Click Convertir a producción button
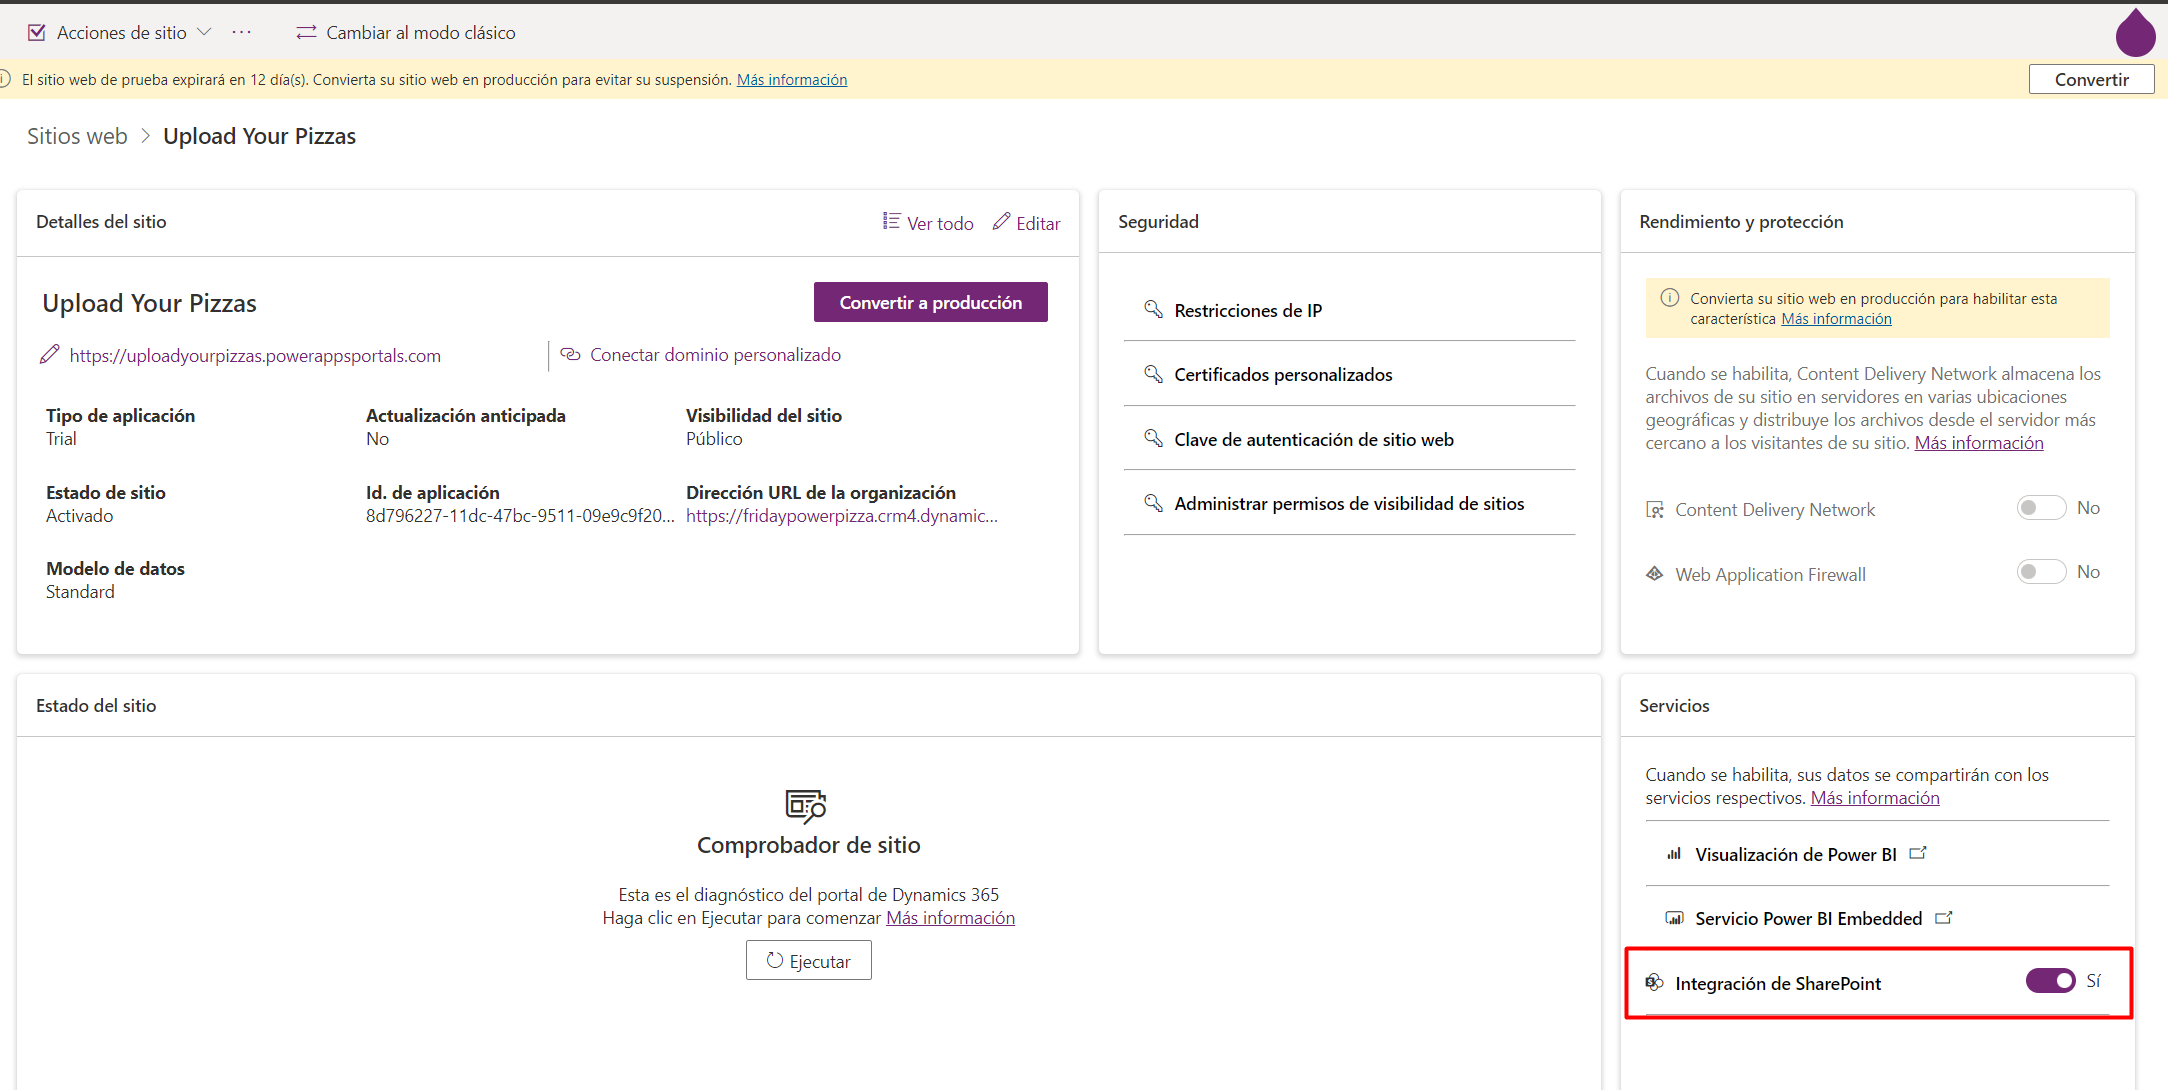The width and height of the screenshot is (2168, 1090). 931,302
